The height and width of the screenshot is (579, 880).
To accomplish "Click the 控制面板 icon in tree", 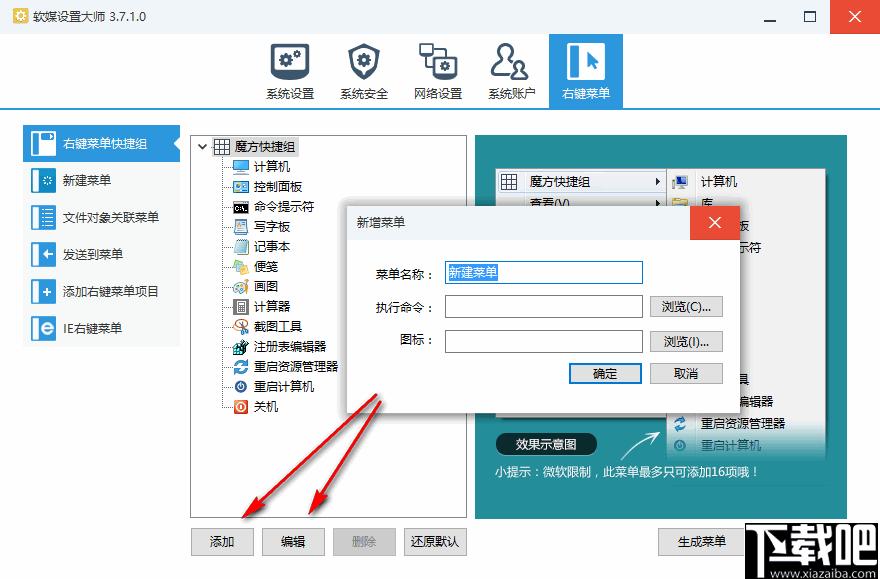I will pyautogui.click(x=241, y=187).
